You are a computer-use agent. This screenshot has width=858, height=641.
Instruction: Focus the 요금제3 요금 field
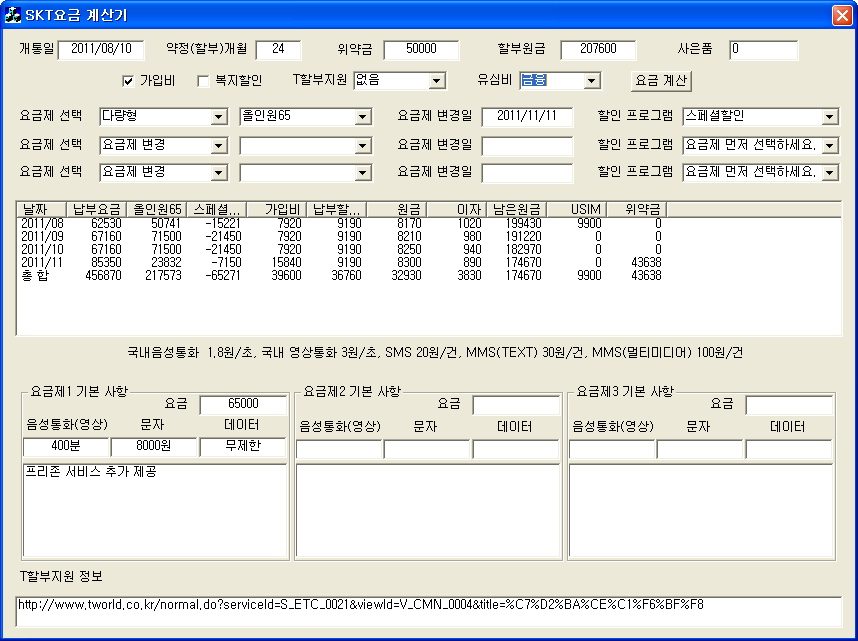click(x=789, y=406)
